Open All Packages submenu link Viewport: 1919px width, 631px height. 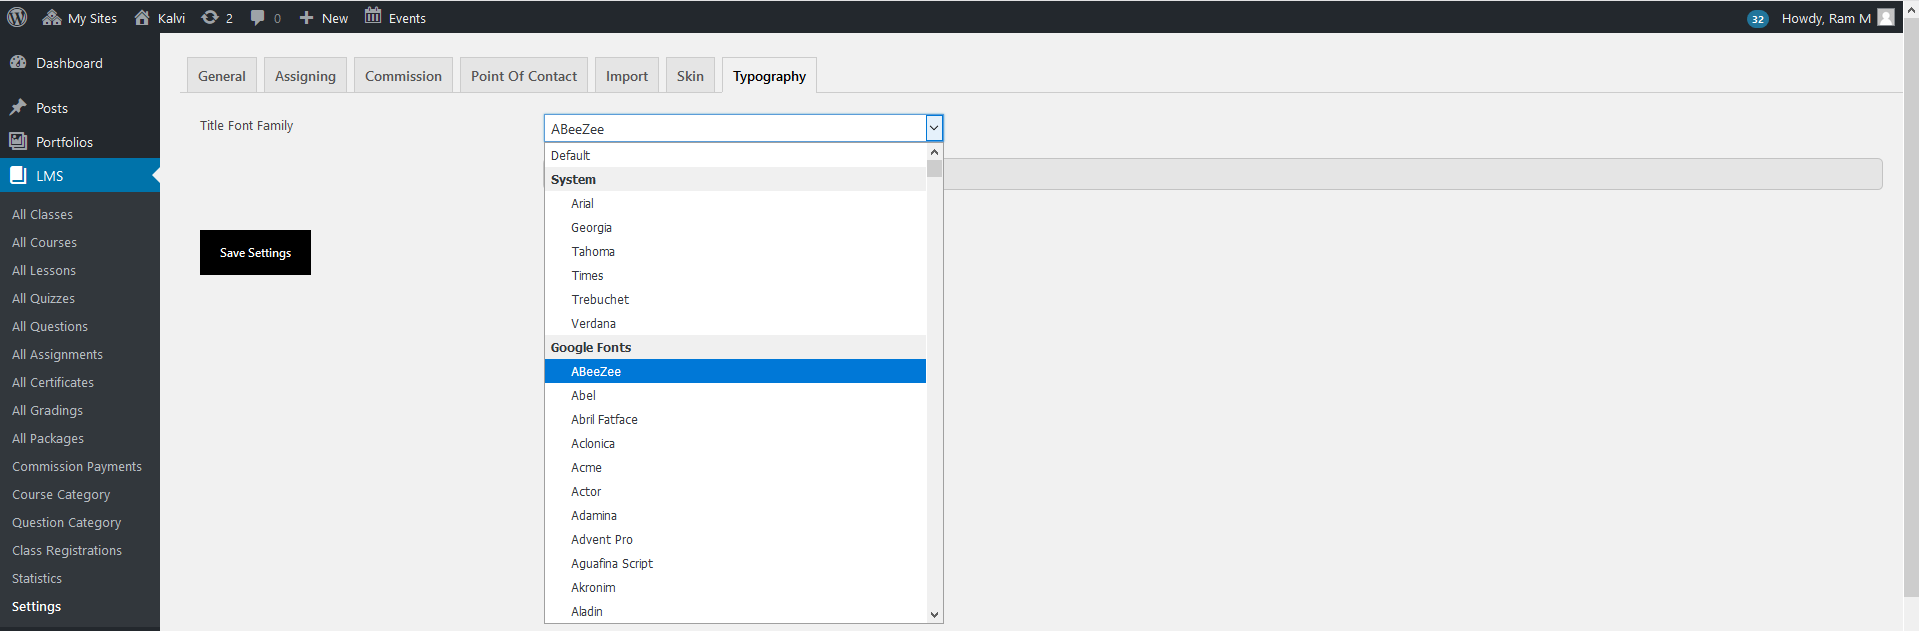pyautogui.click(x=48, y=438)
